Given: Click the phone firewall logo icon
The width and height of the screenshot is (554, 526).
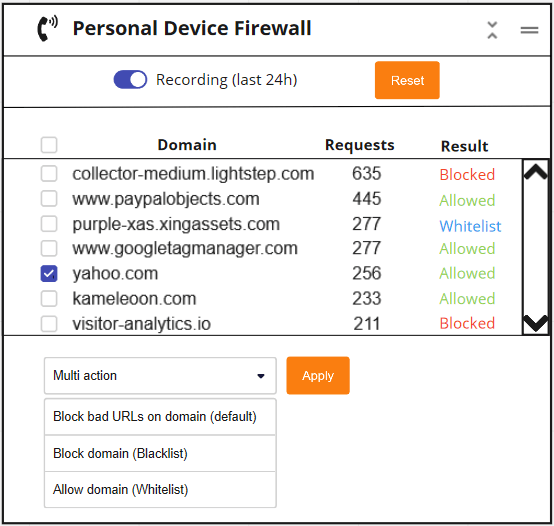Looking at the screenshot, I should [x=47, y=28].
